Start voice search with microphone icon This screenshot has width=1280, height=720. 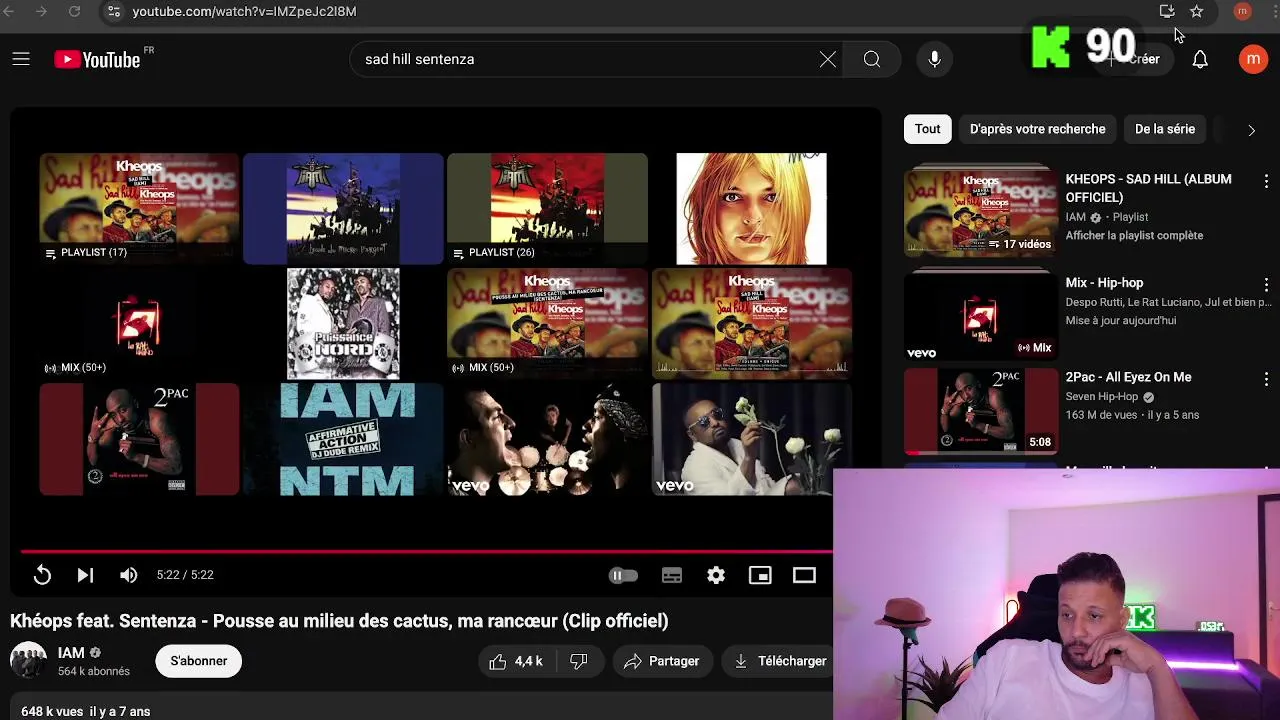pyautogui.click(x=934, y=59)
